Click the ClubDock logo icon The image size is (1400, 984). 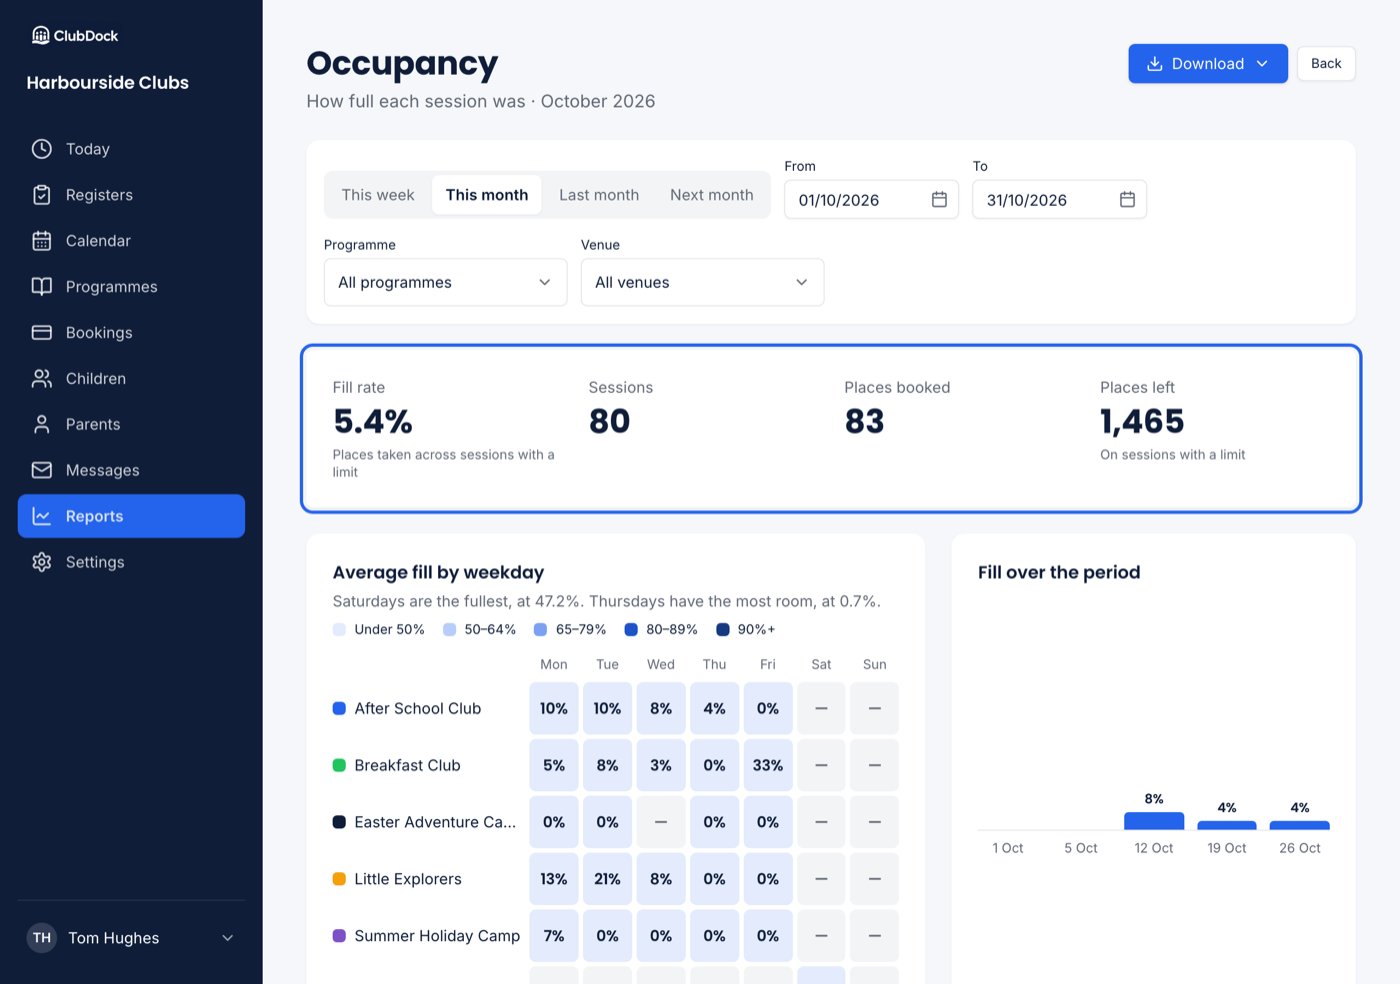click(x=41, y=36)
